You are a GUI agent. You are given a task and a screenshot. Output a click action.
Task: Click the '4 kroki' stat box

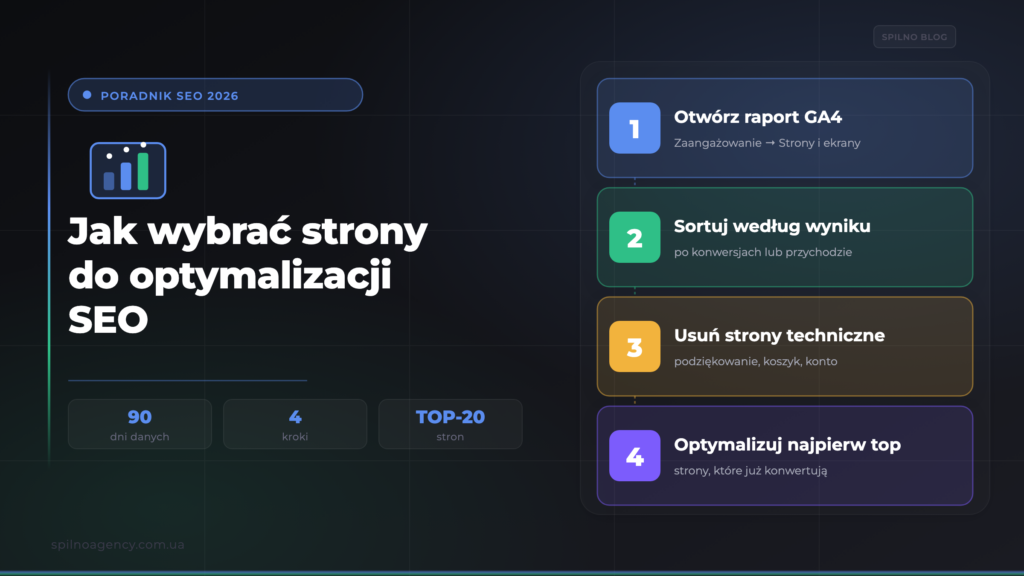[x=295, y=424]
